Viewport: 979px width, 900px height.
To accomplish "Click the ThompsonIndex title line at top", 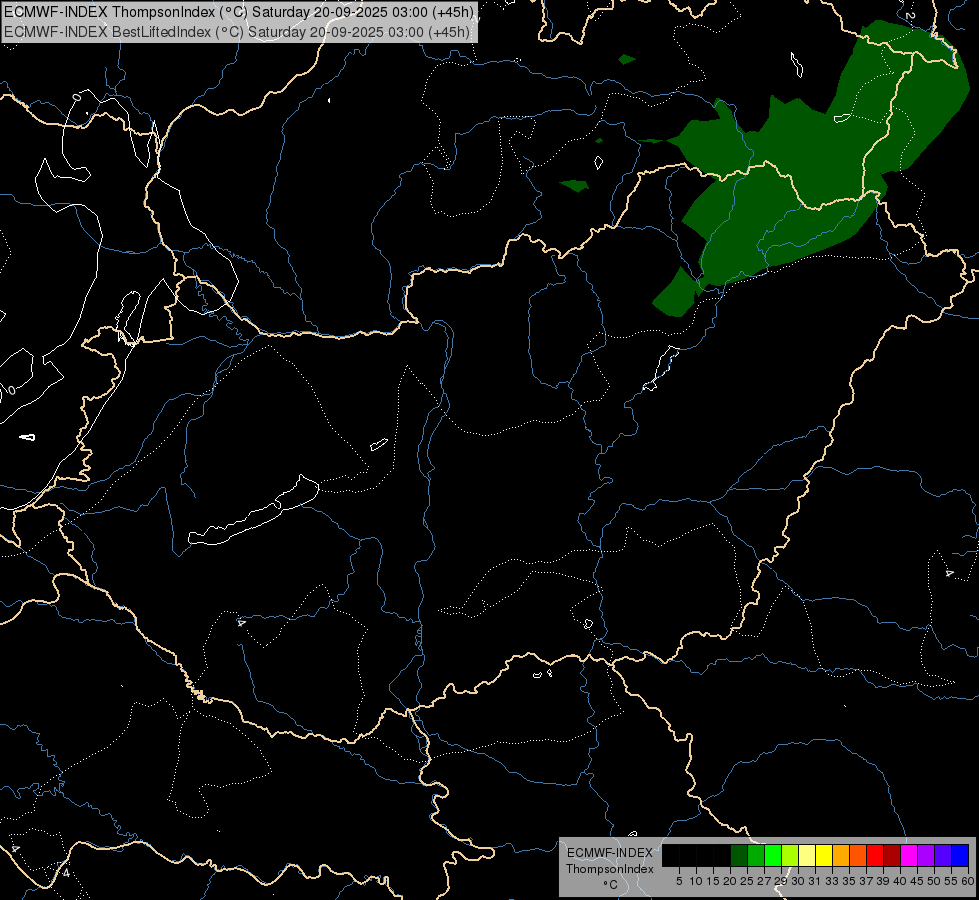I will coord(239,12).
